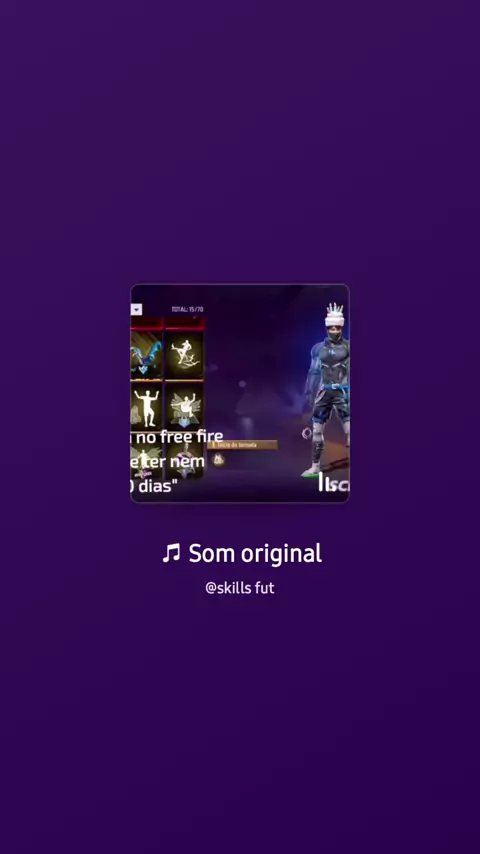This screenshot has width=480, height=854.
Task: Click the red tab above the kick emote
Action: click(x=184, y=324)
